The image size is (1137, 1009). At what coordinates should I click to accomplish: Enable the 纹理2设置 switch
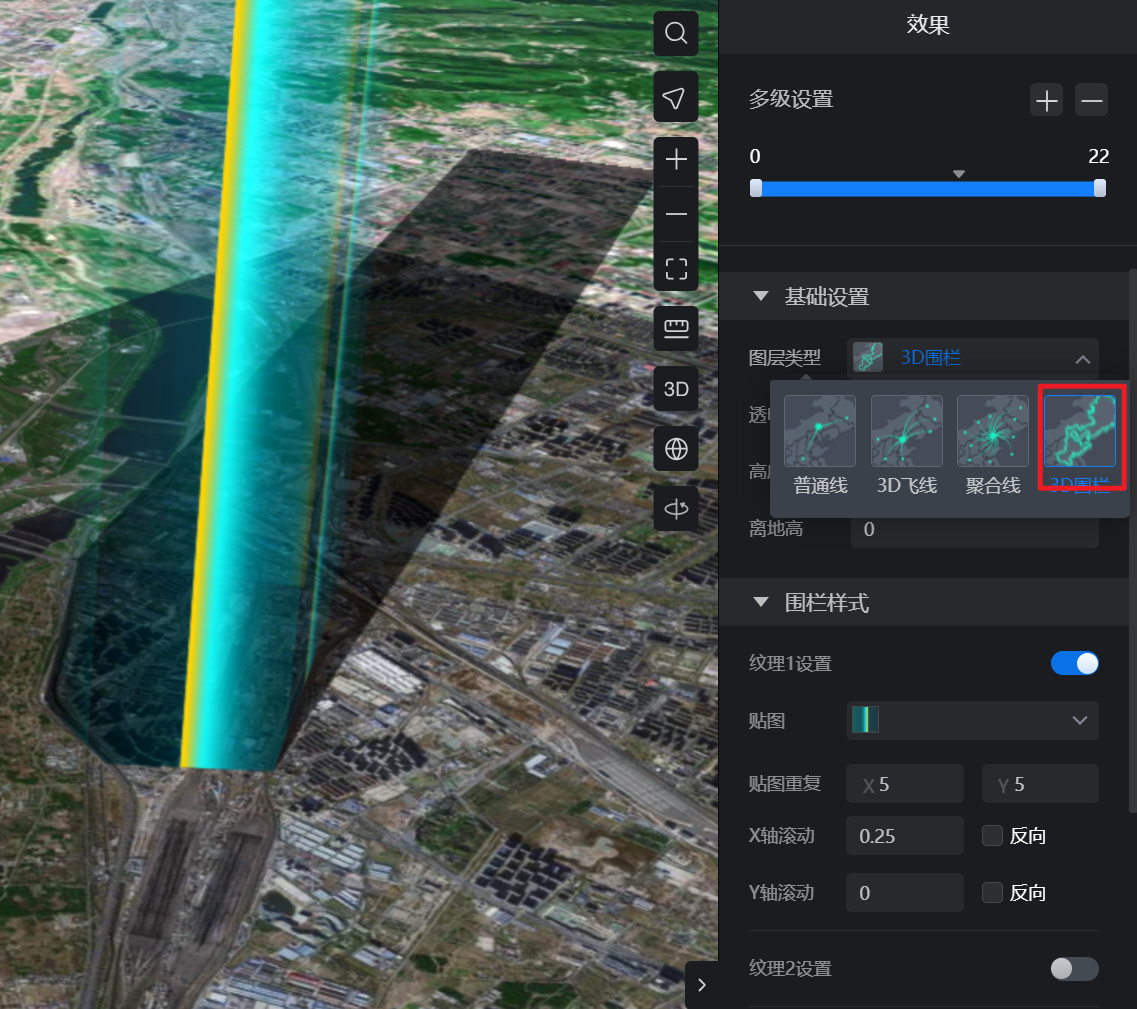1075,968
